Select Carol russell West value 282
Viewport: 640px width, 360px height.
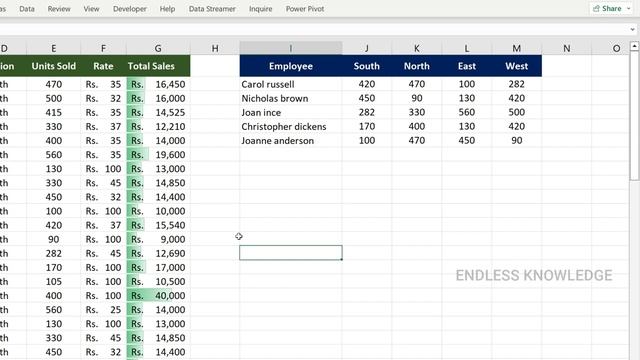point(517,84)
